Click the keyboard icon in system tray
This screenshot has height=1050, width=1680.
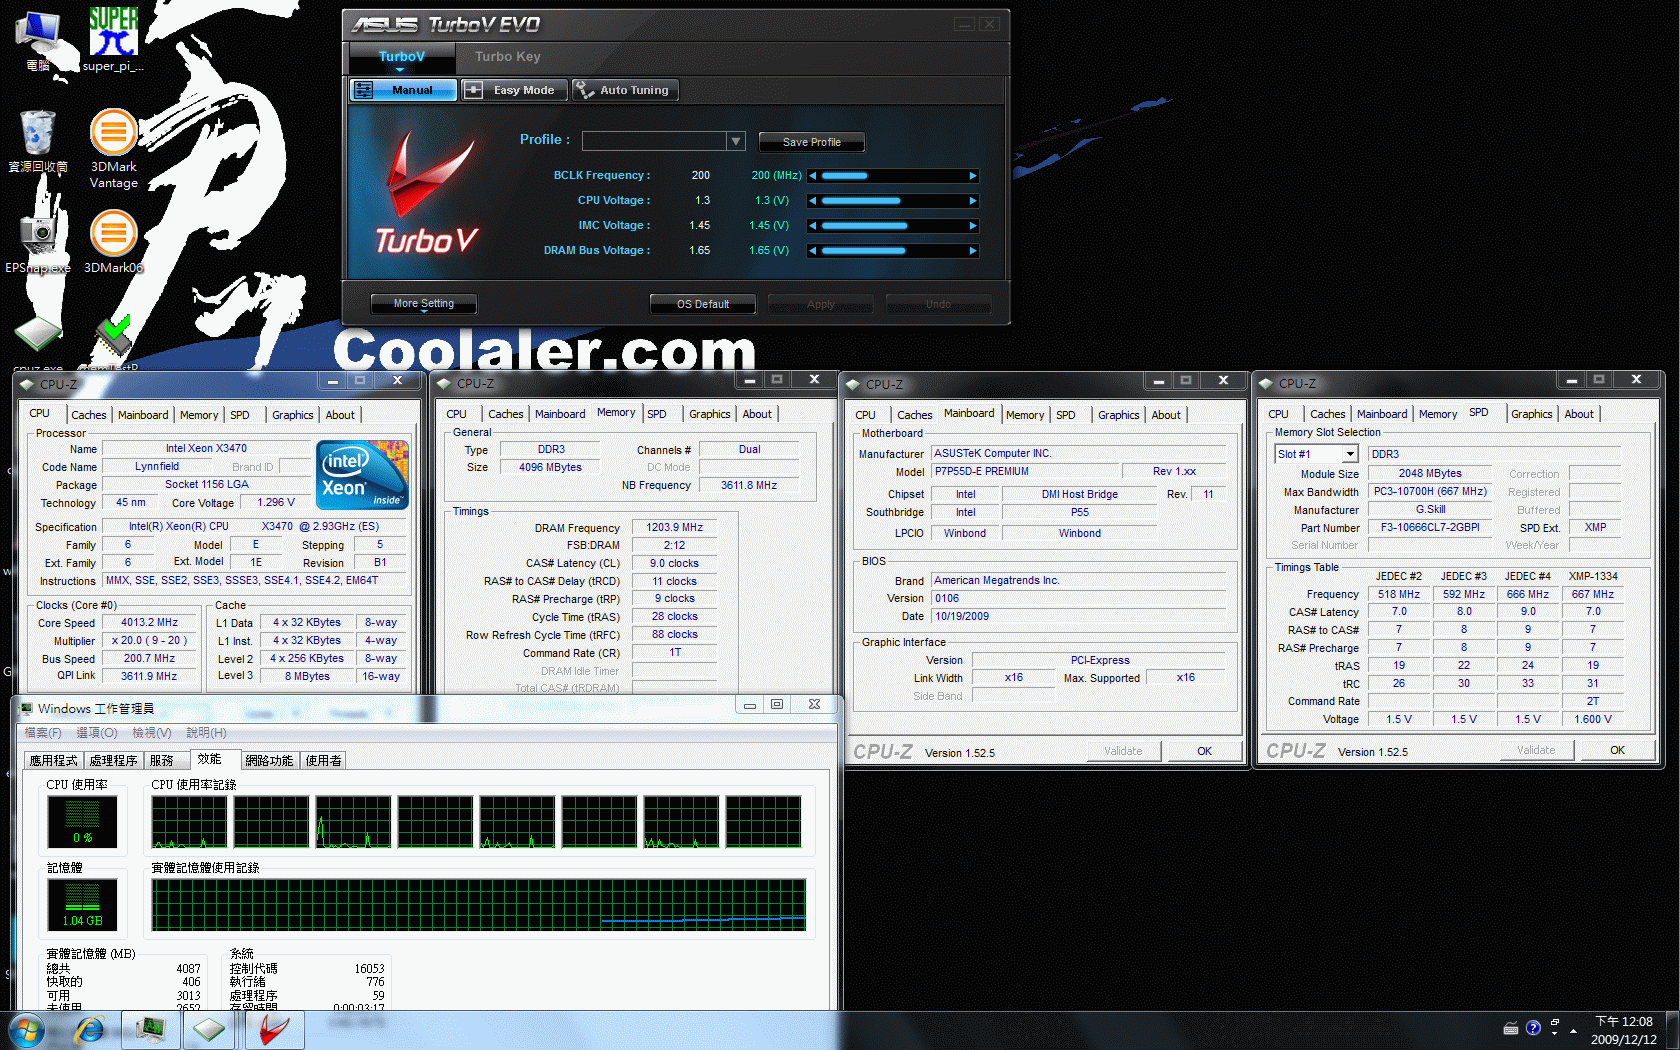(x=1511, y=1028)
